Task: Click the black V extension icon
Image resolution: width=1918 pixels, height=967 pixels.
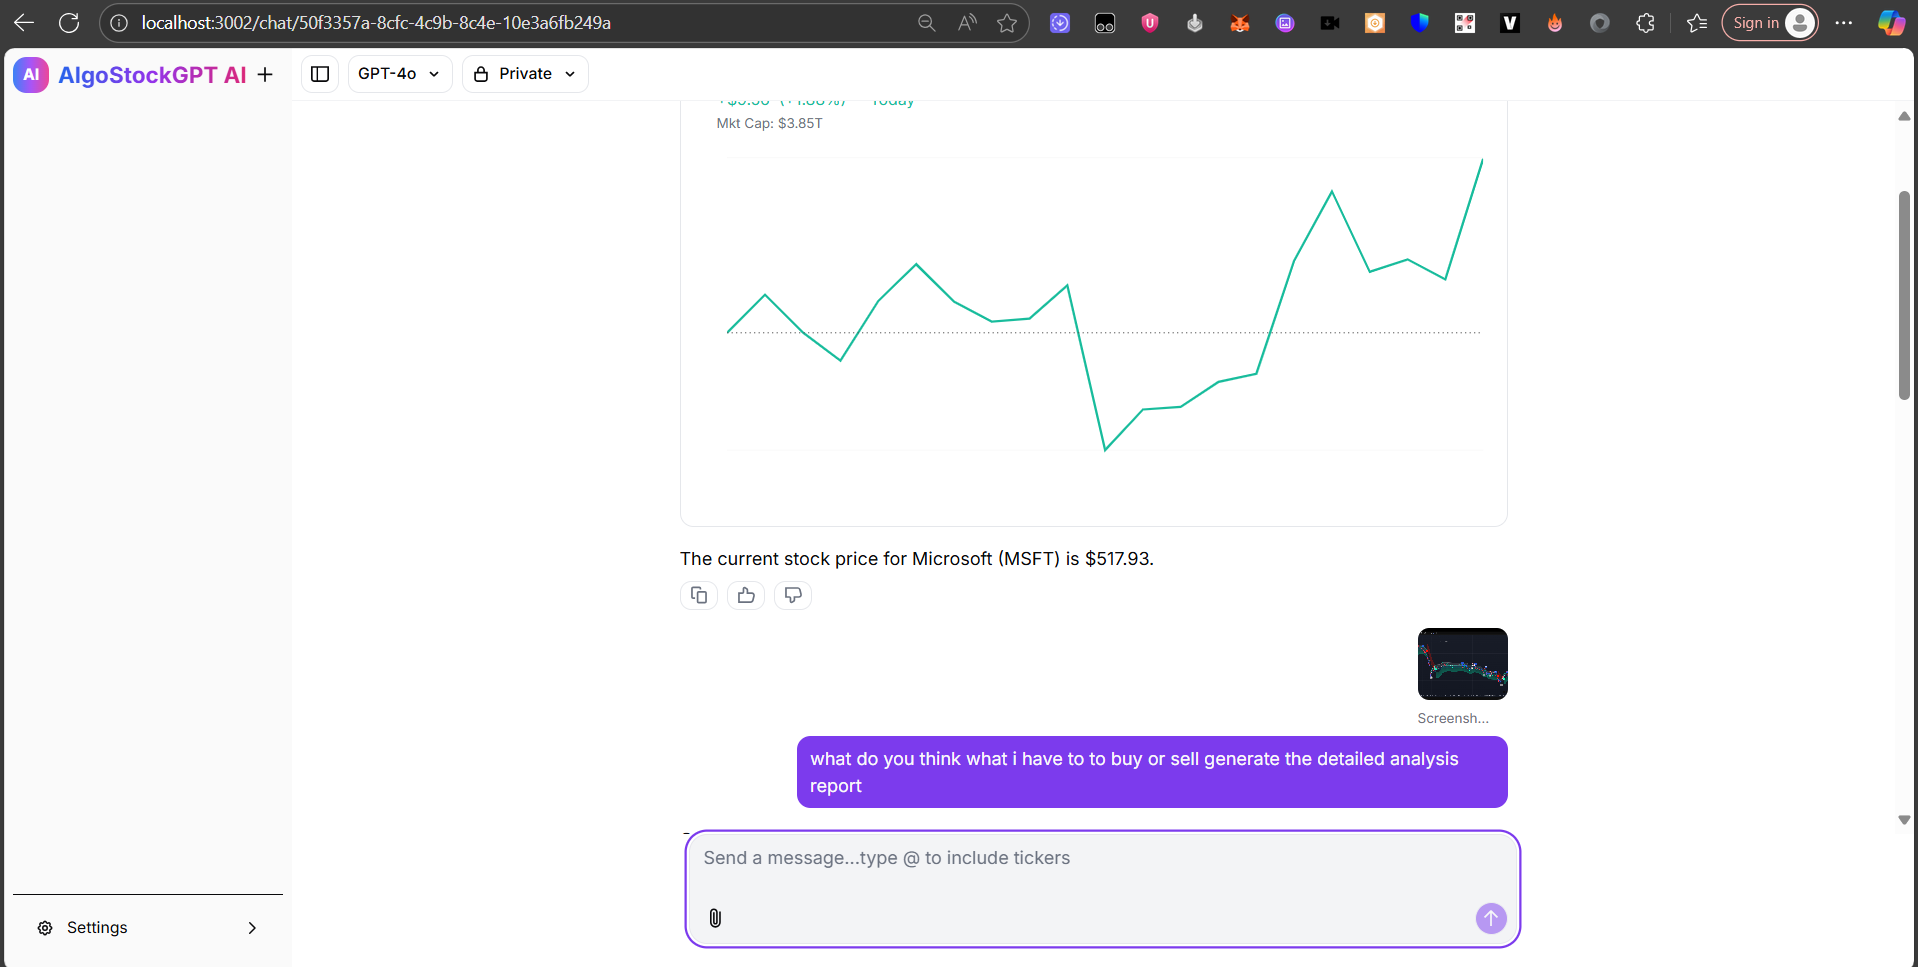Action: point(1510,23)
